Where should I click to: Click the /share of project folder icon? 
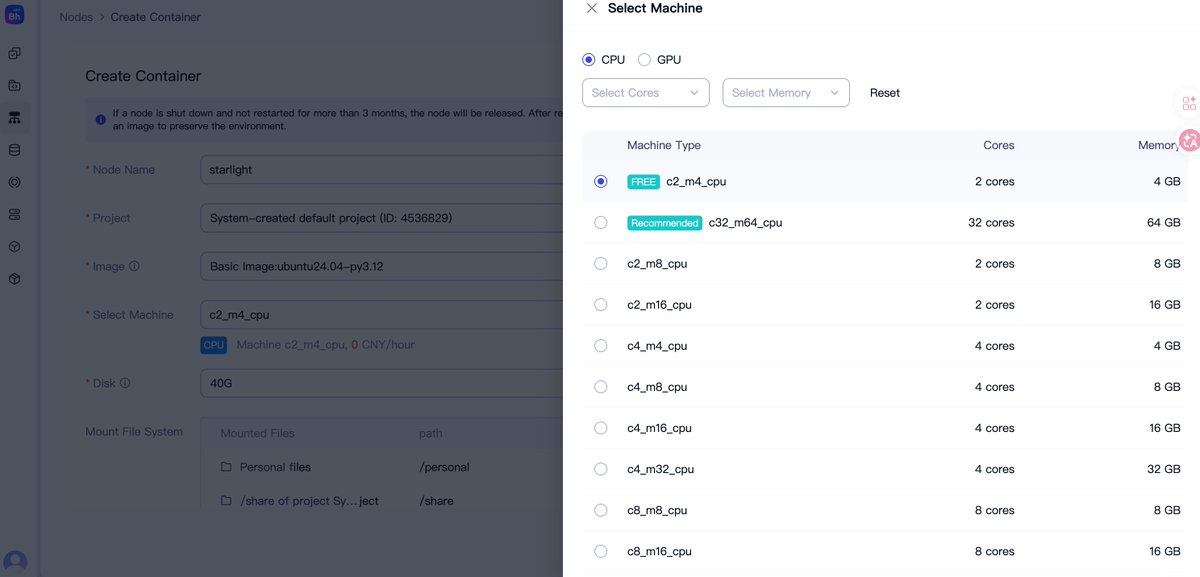click(226, 501)
